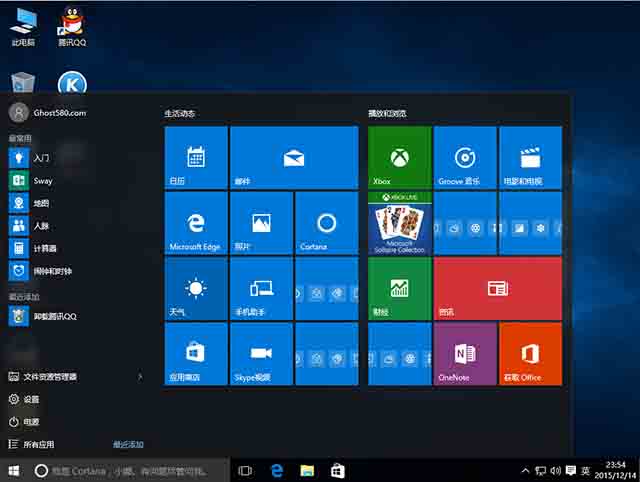Click the taskbar clock showing 23:54

615,470
